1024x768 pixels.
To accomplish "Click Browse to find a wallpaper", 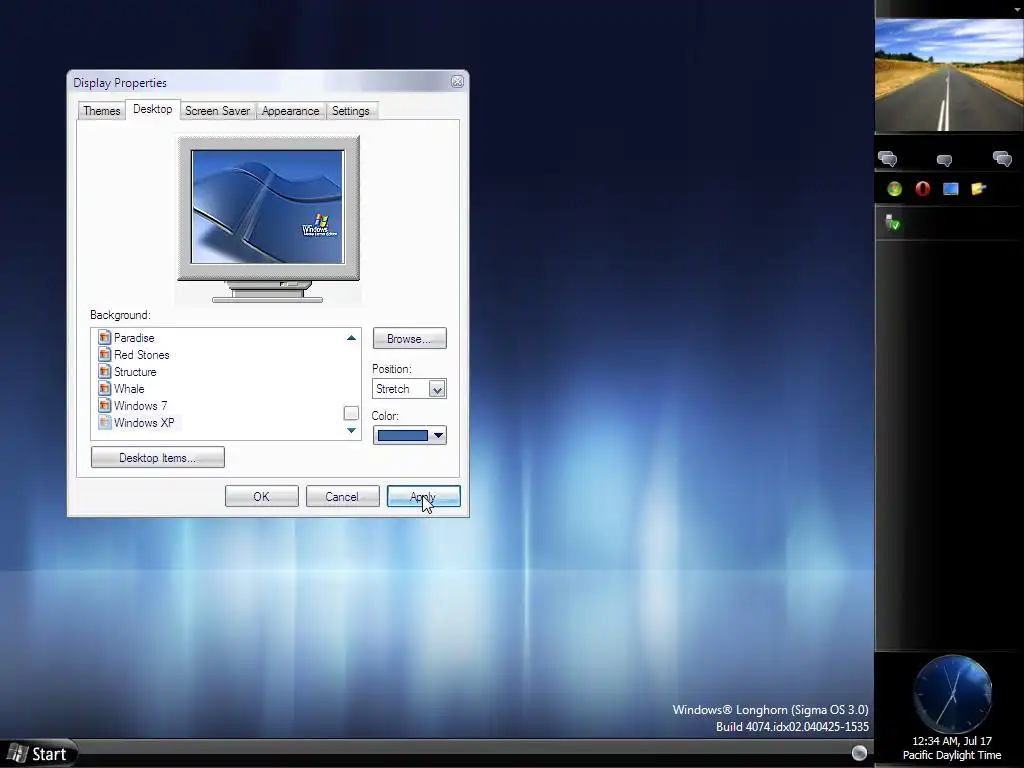I will click(409, 338).
